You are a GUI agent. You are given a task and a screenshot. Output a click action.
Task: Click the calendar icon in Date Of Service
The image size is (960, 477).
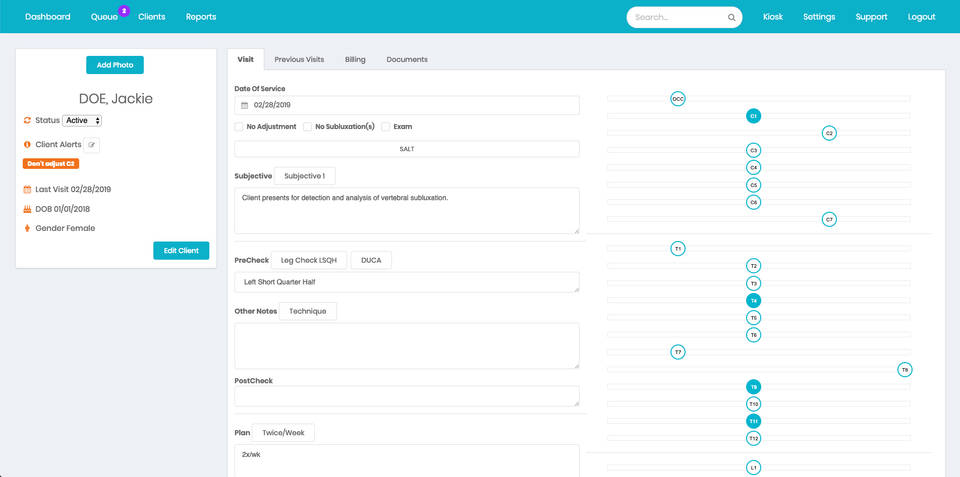click(x=244, y=105)
